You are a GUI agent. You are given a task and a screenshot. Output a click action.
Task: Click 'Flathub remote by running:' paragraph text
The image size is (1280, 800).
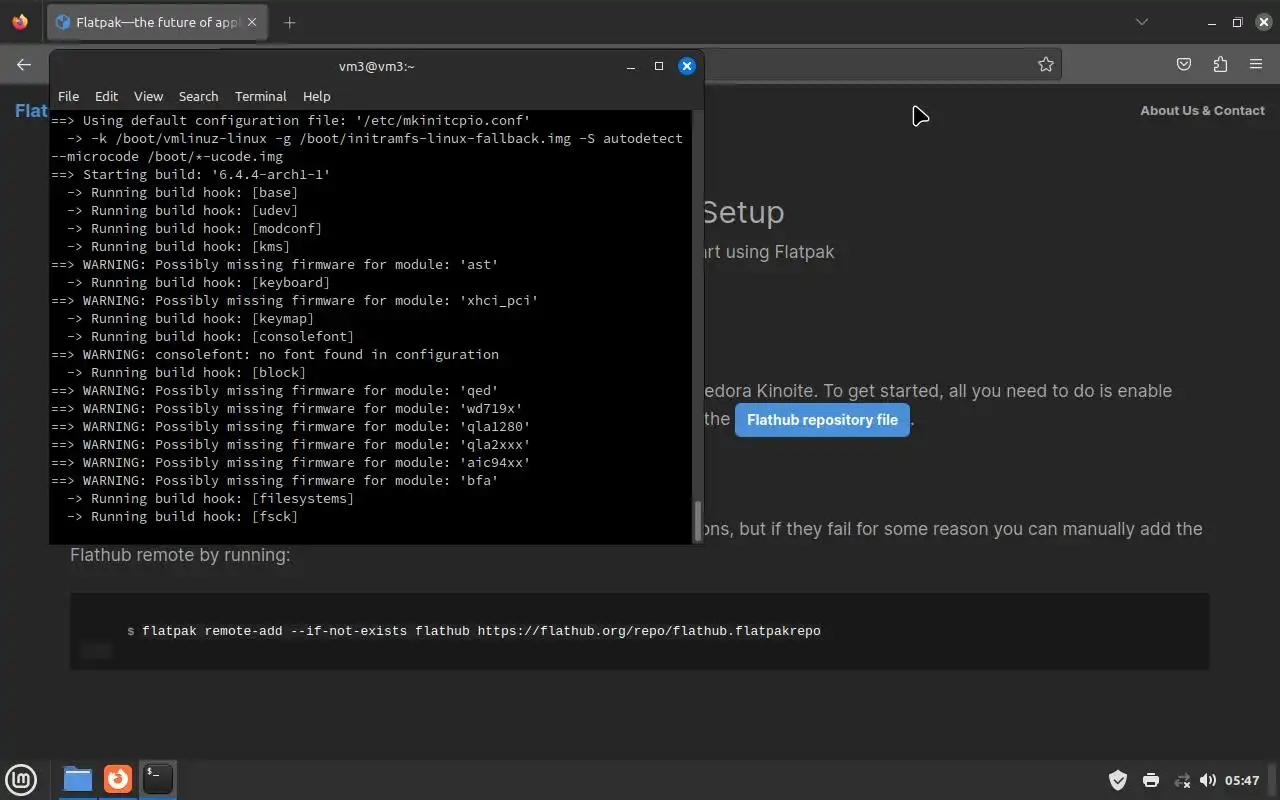pos(180,554)
